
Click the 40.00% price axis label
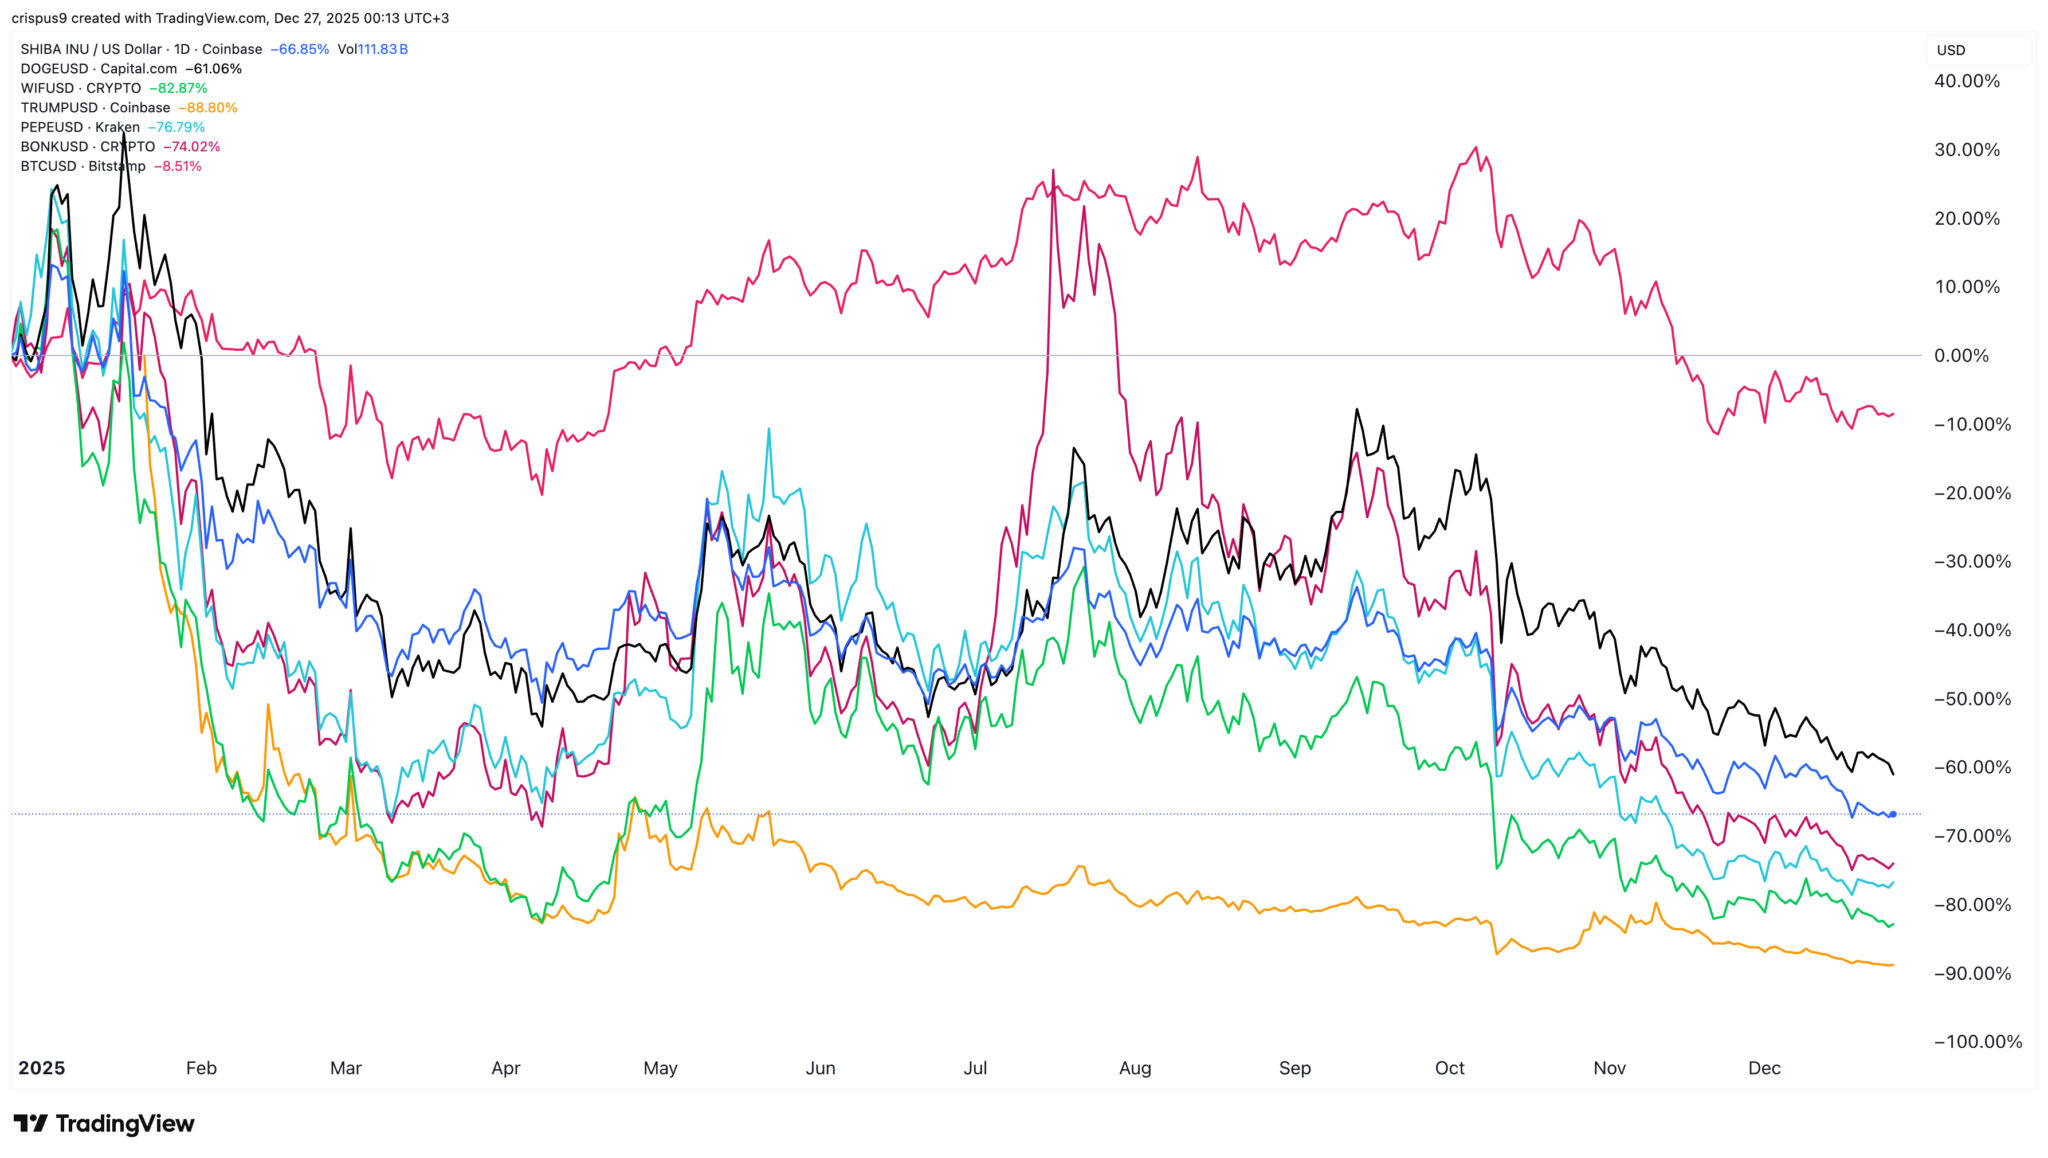point(1966,81)
